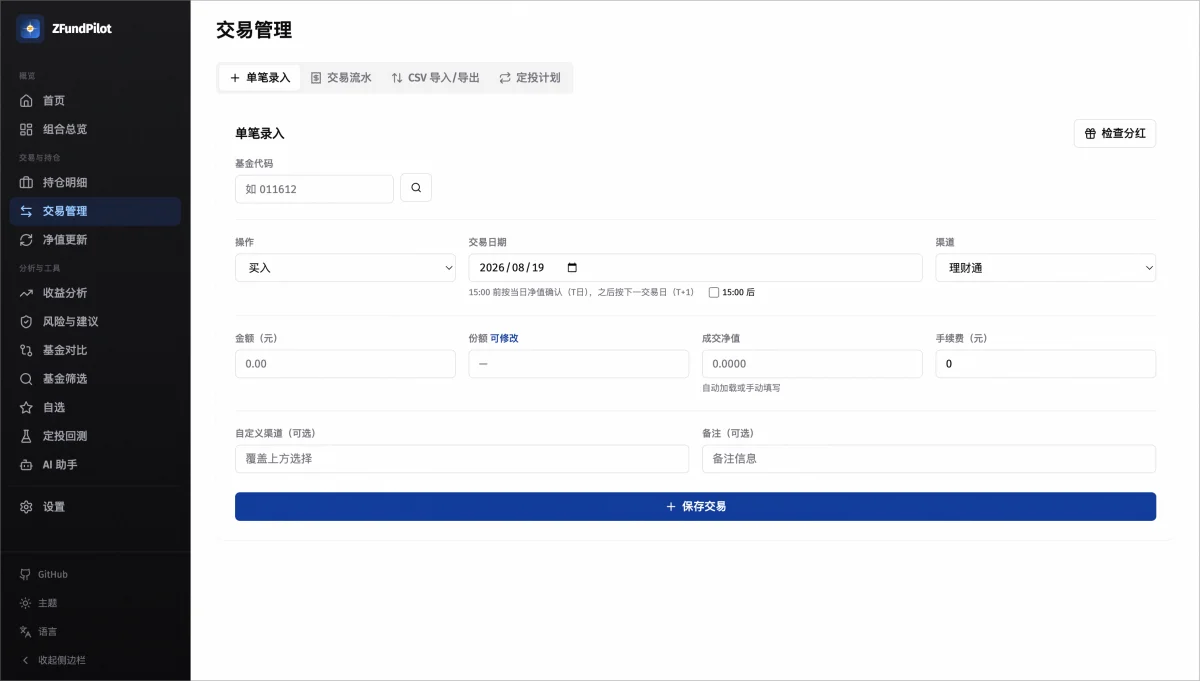Click the 检查分红 button
Image resolution: width=1200 pixels, height=681 pixels.
(1115, 133)
